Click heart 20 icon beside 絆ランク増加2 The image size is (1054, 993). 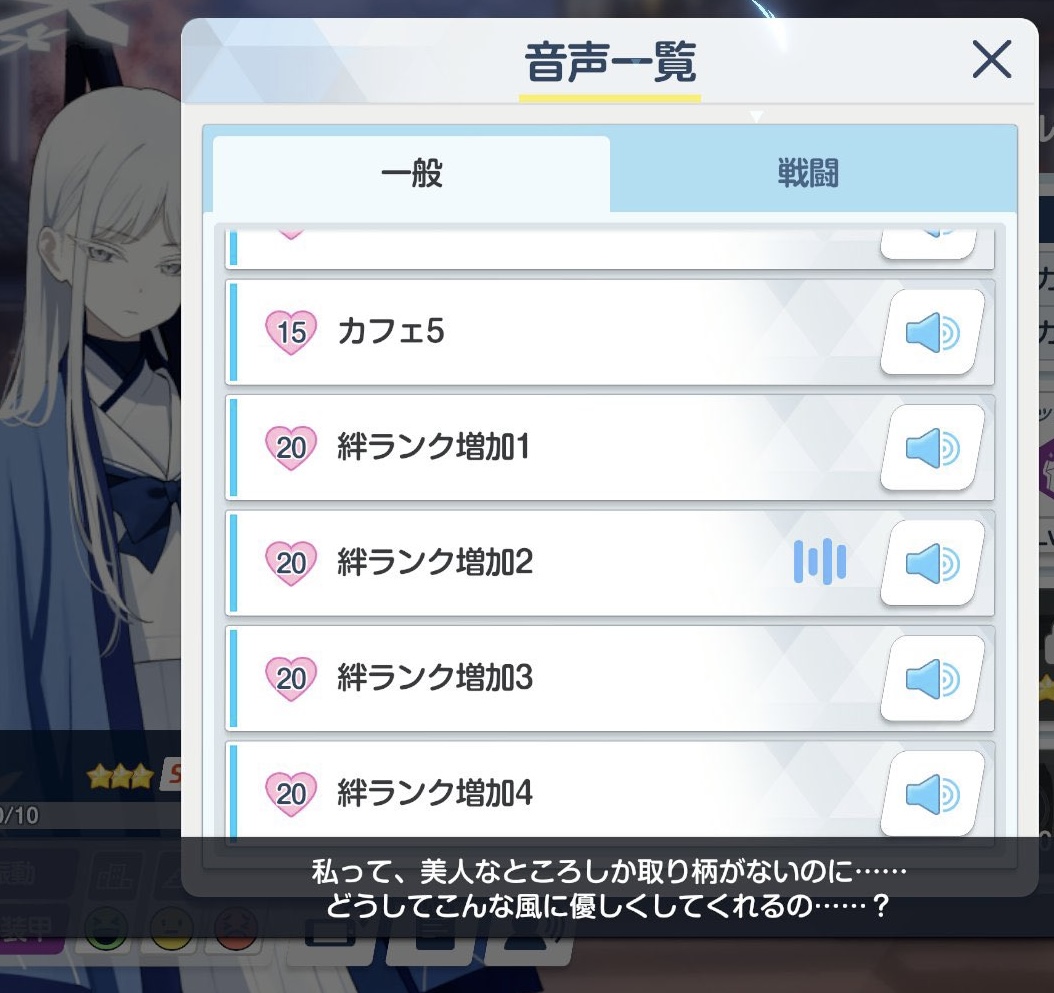[291, 563]
